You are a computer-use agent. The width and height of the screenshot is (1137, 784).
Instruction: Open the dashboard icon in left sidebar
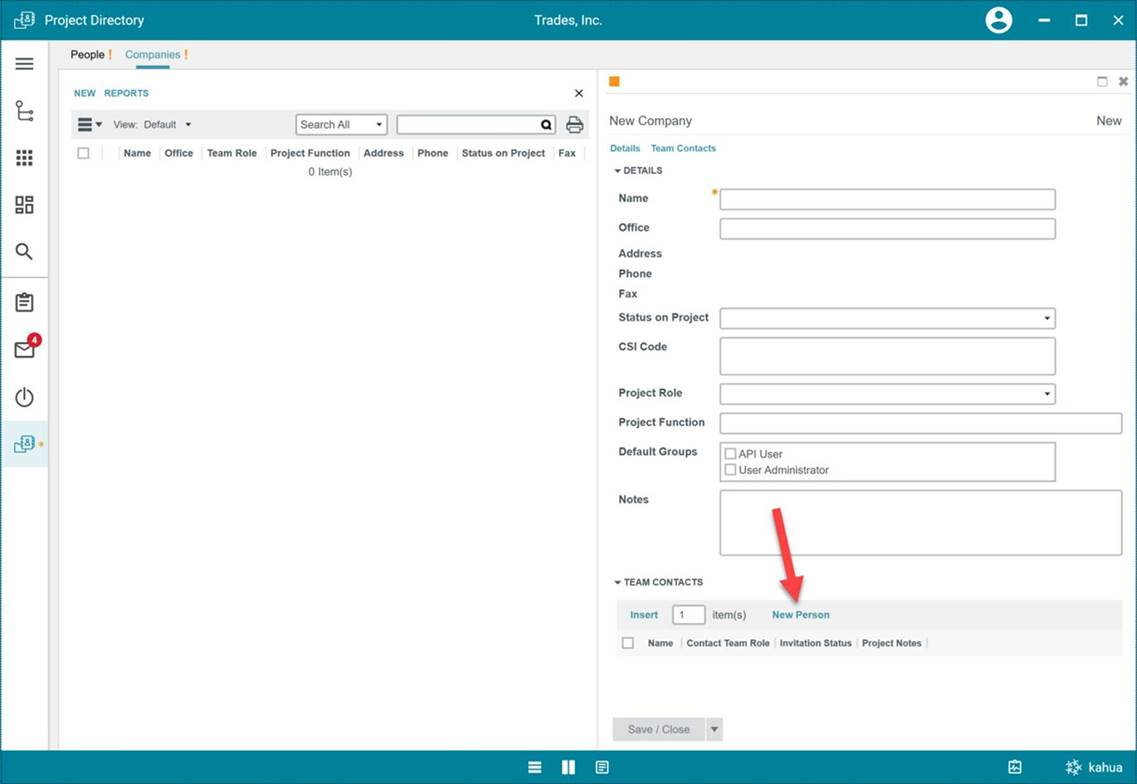(x=24, y=205)
